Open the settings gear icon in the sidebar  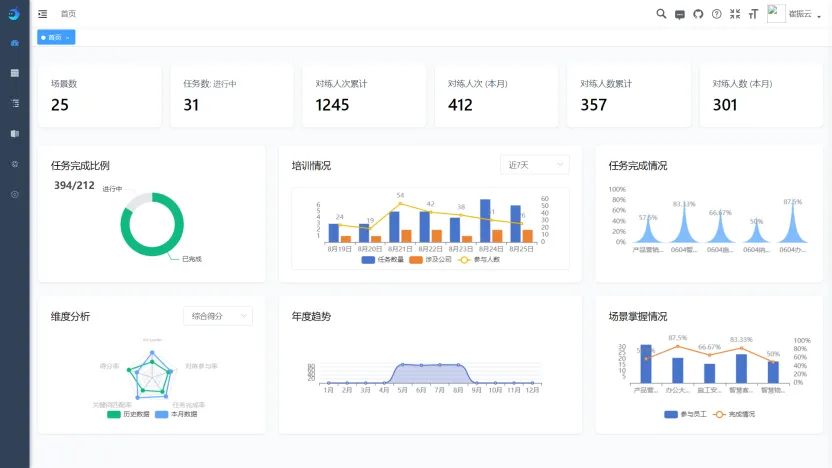click(15, 194)
